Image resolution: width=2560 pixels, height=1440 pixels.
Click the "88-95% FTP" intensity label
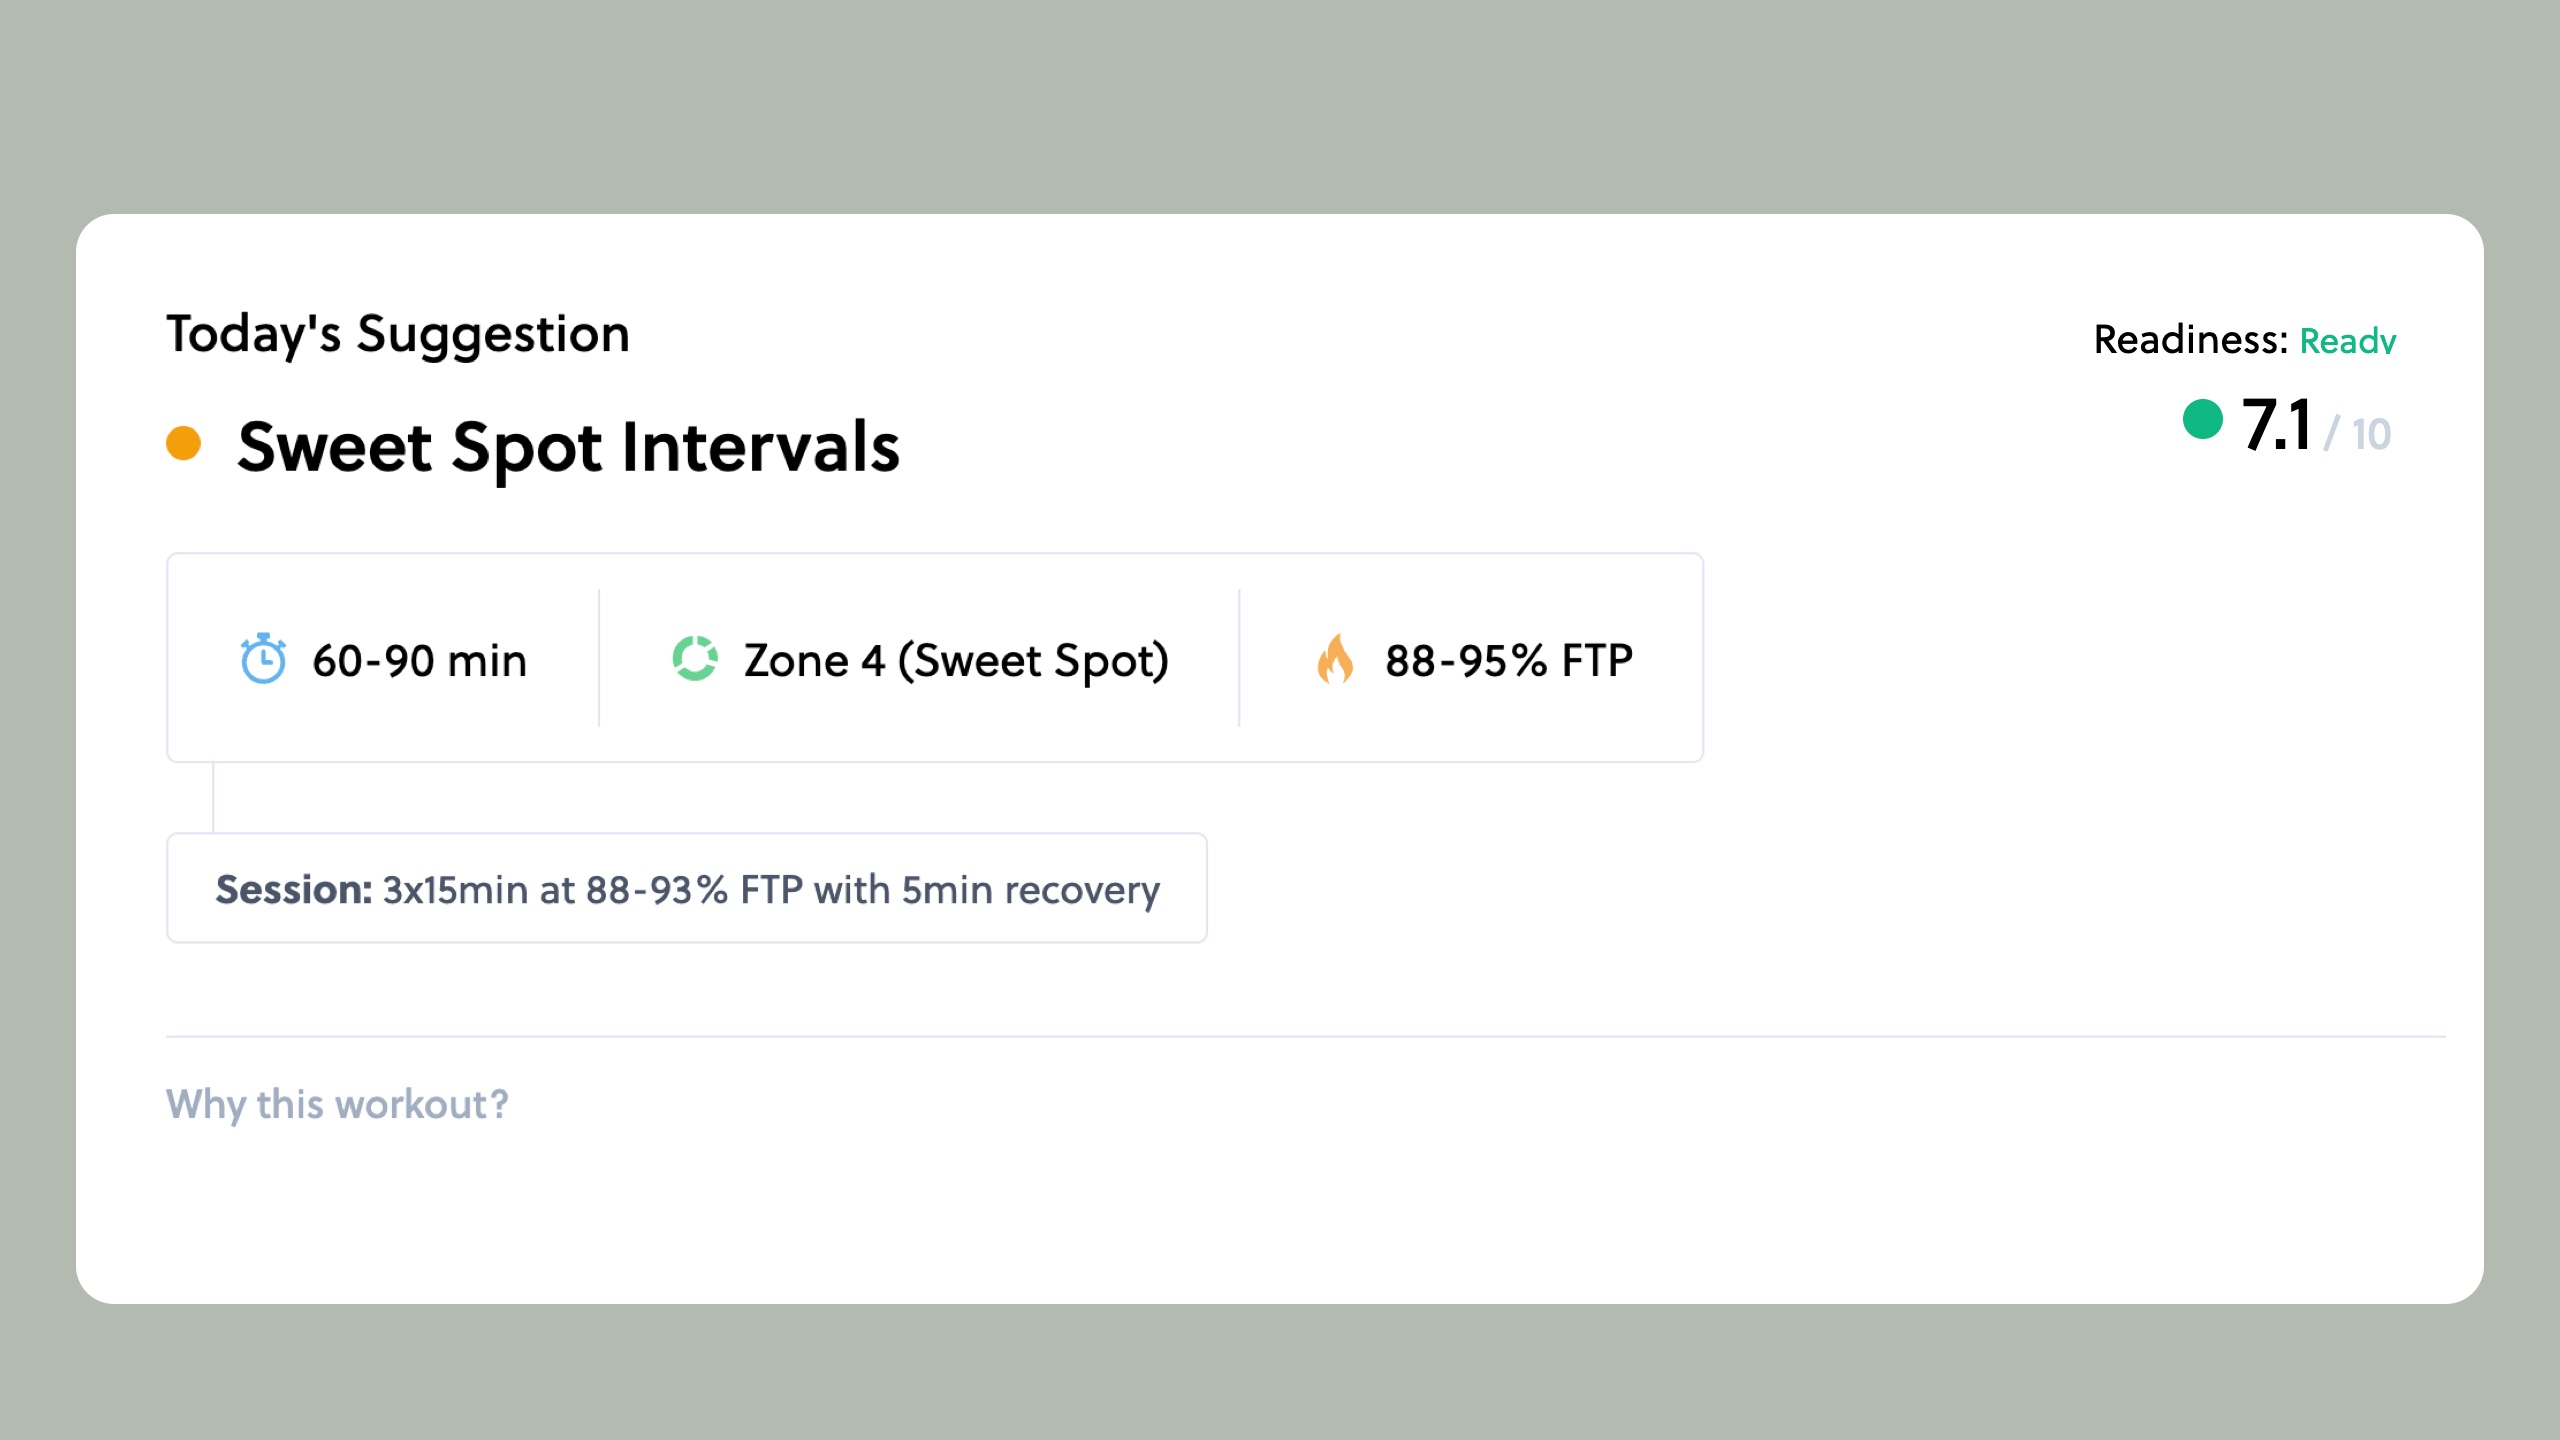pos(1508,661)
